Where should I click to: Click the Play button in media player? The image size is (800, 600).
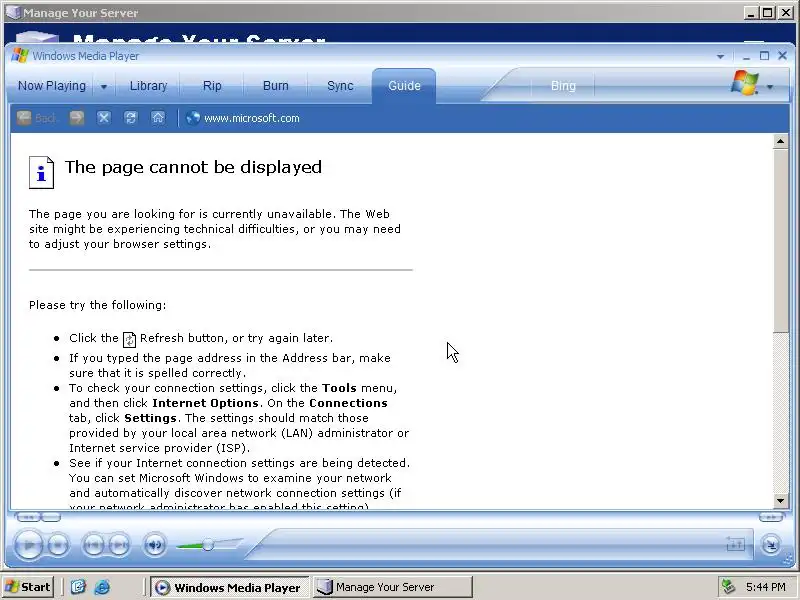coord(28,545)
